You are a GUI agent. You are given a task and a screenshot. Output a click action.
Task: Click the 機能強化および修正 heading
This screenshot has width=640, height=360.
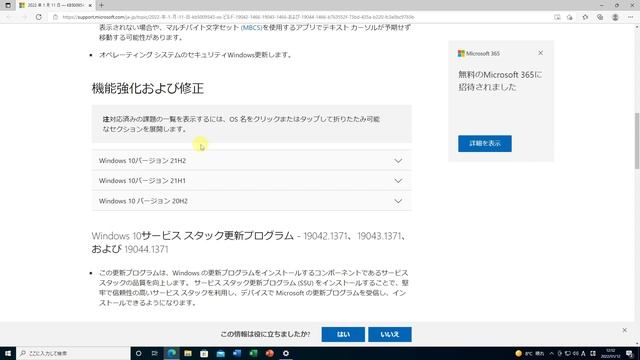tap(147, 88)
